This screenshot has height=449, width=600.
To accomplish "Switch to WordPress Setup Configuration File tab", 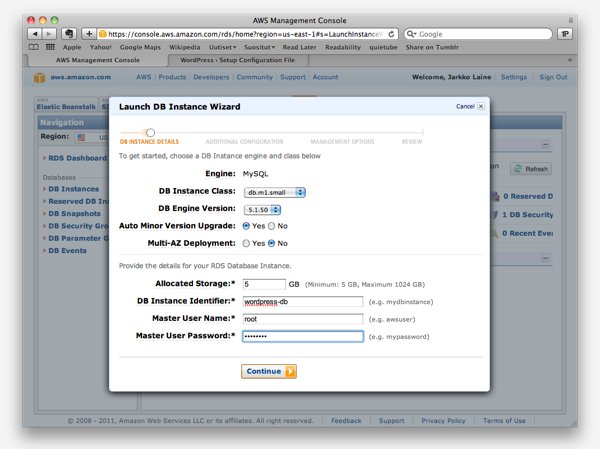I will pyautogui.click(x=215, y=60).
